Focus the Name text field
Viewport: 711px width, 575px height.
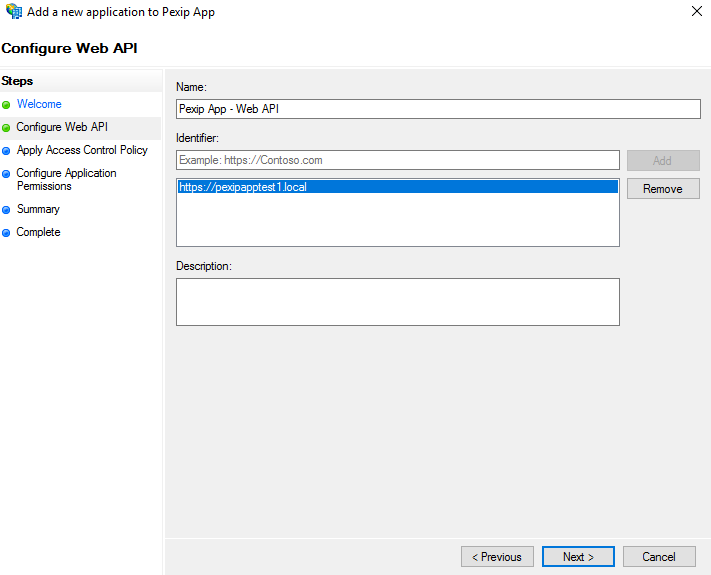click(x=438, y=109)
